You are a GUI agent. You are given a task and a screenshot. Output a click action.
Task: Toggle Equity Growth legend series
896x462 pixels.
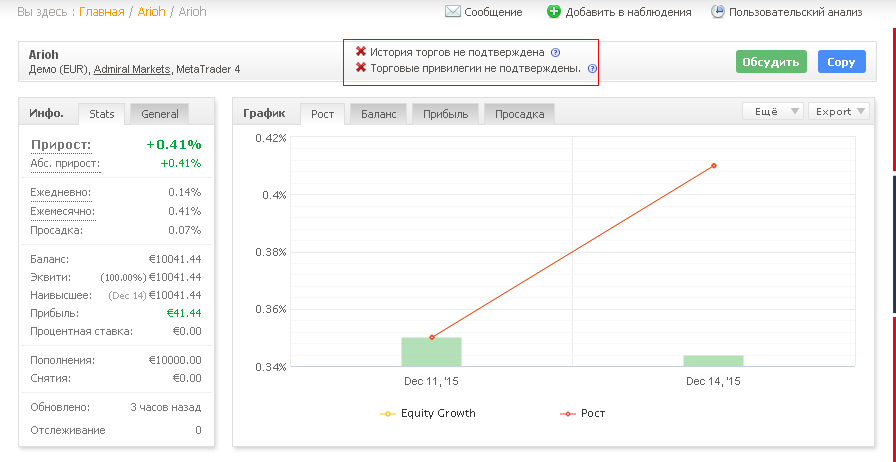click(427, 413)
